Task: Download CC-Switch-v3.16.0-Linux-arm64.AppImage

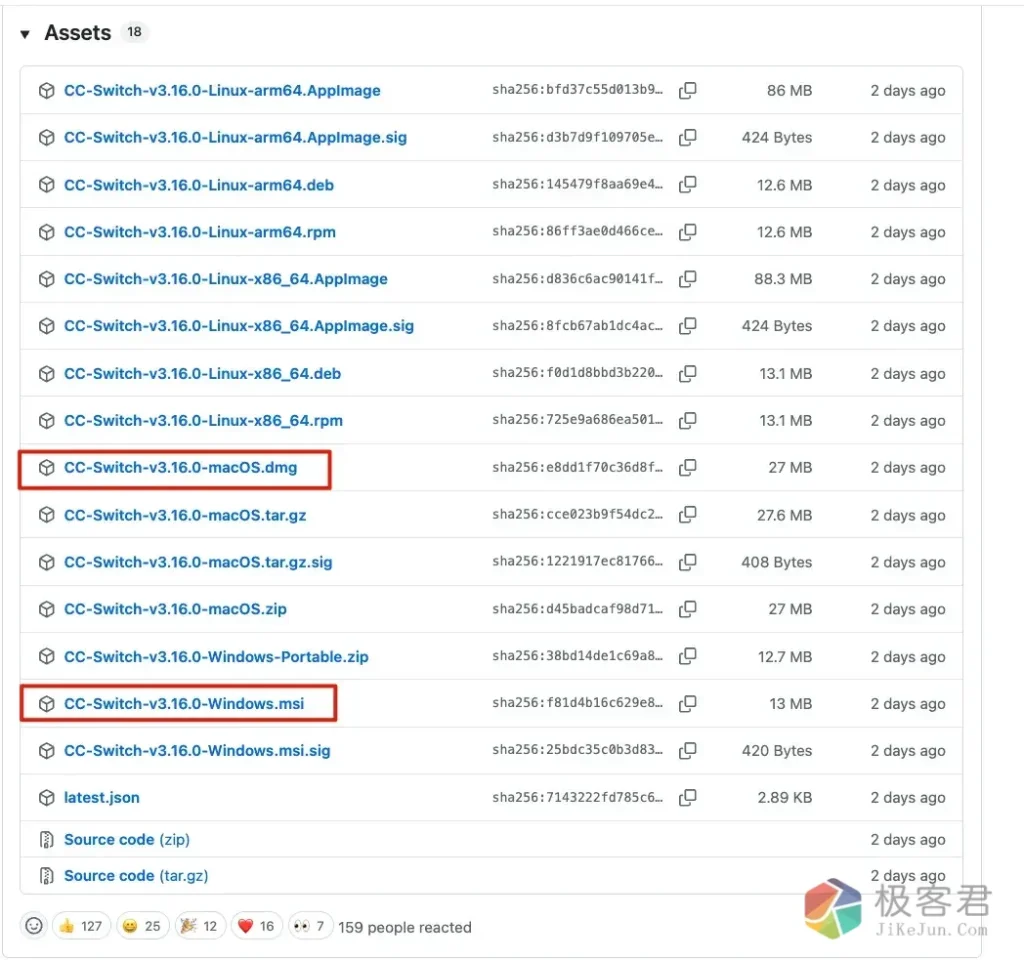Action: click(x=222, y=90)
